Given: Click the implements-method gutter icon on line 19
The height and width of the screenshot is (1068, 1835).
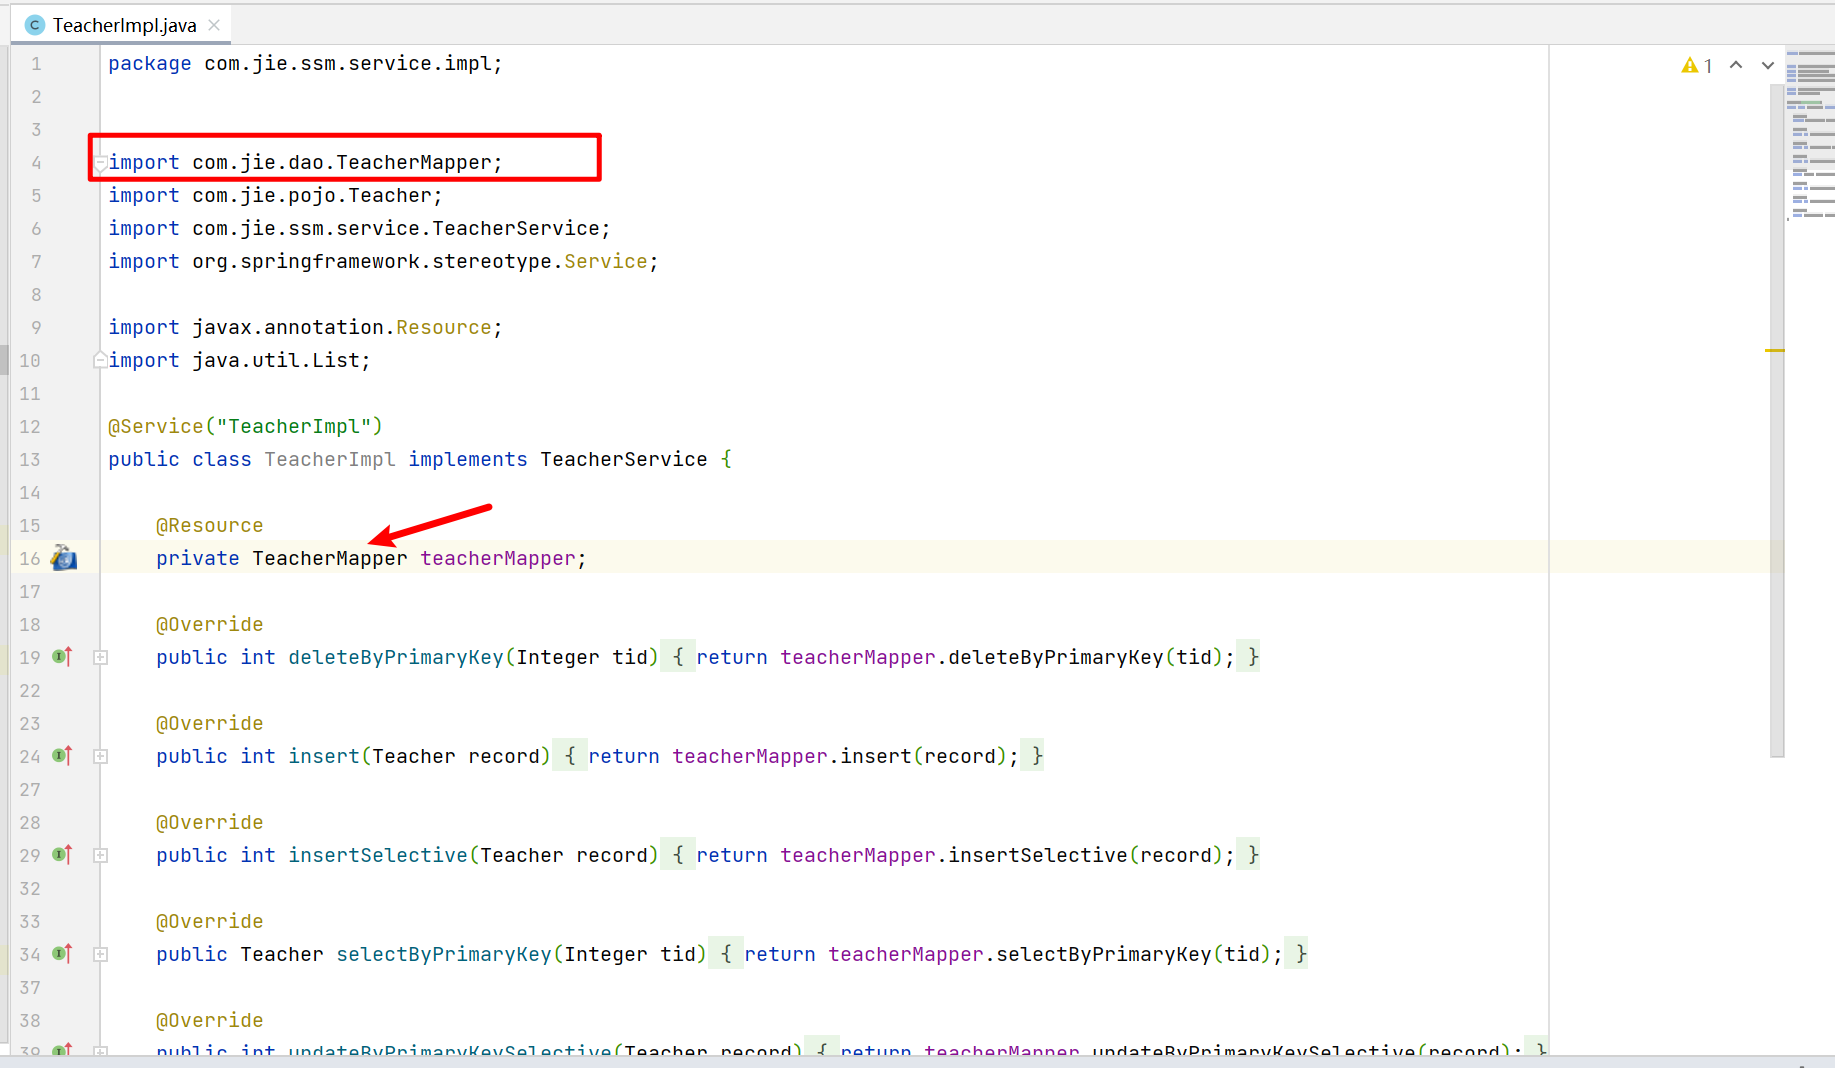Looking at the screenshot, I should [x=62, y=657].
